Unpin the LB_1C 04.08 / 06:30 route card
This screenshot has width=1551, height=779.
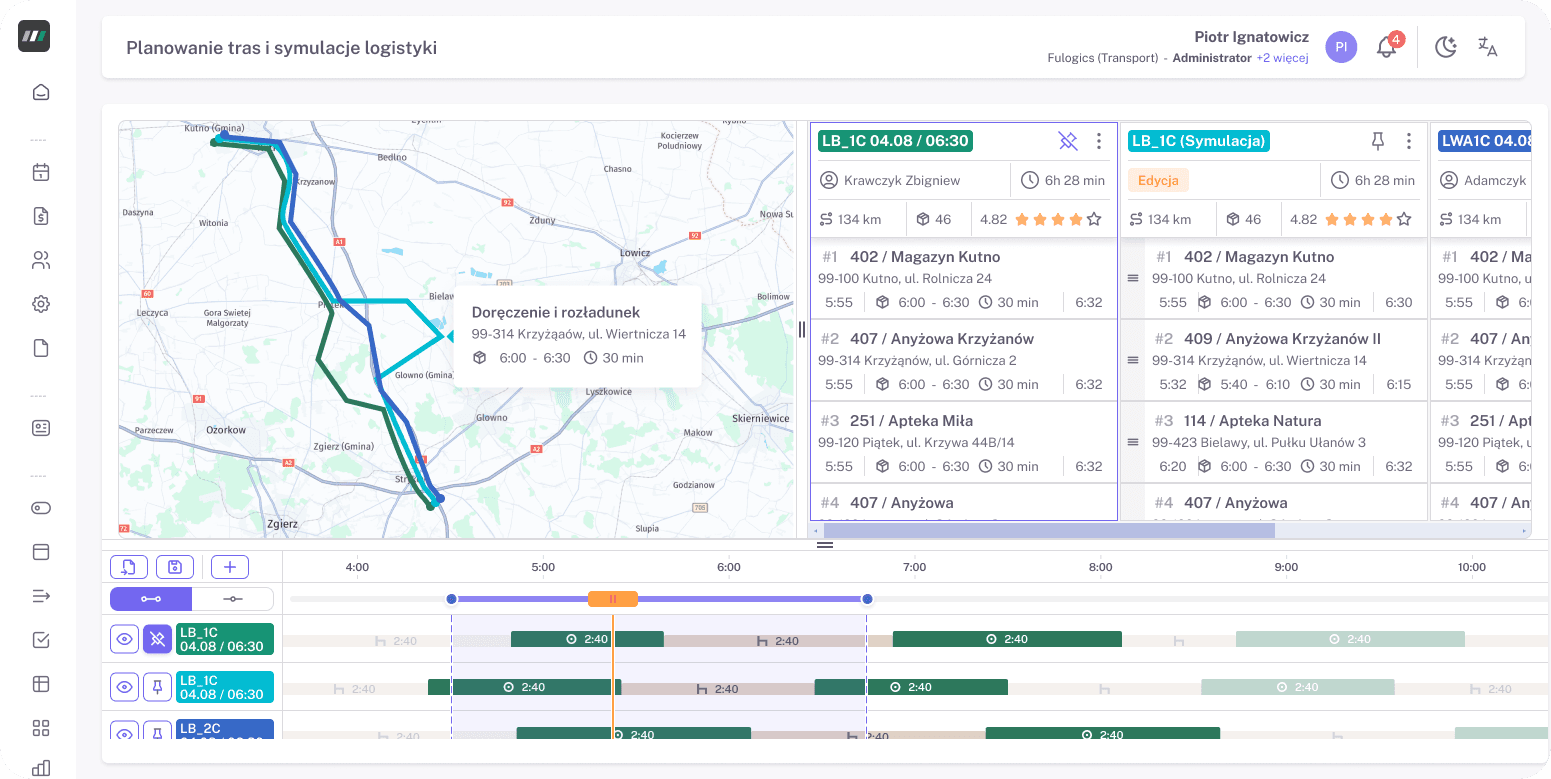[1068, 141]
